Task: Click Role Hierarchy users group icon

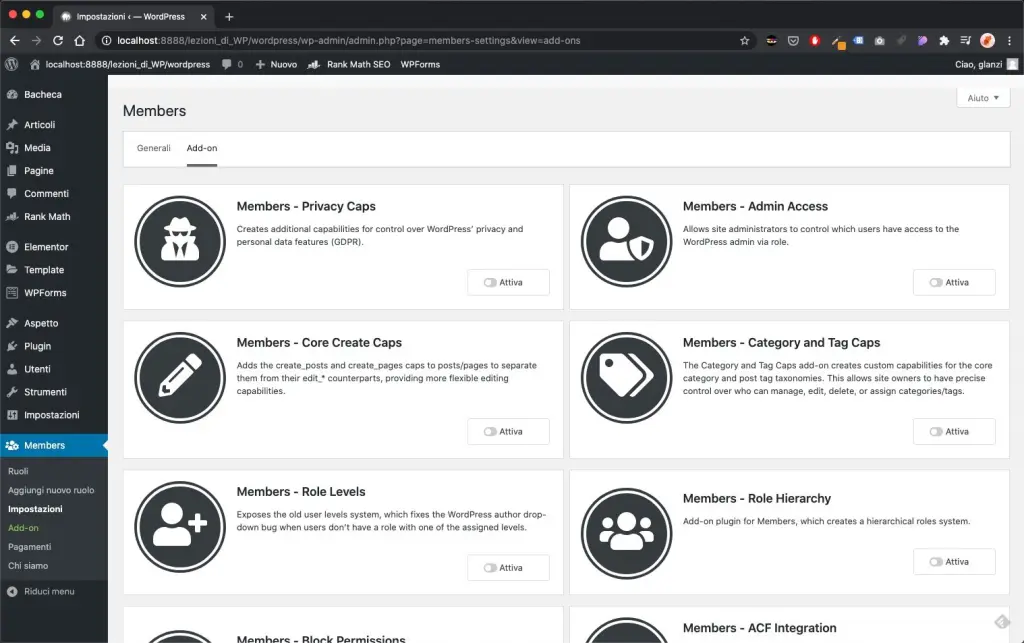Action: tap(626, 533)
